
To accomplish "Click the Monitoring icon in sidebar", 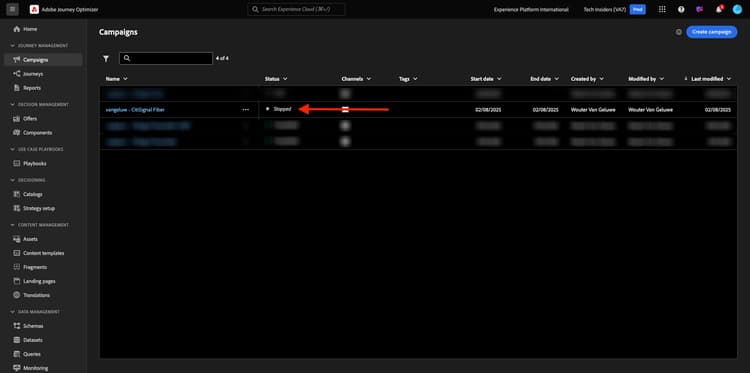I will (x=17, y=368).
